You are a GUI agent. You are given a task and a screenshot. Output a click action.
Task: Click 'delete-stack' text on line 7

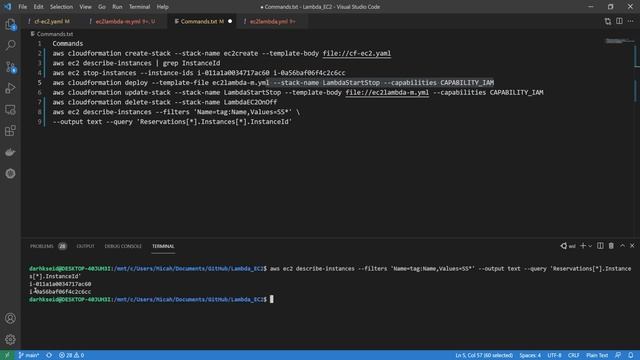[x=147, y=102]
